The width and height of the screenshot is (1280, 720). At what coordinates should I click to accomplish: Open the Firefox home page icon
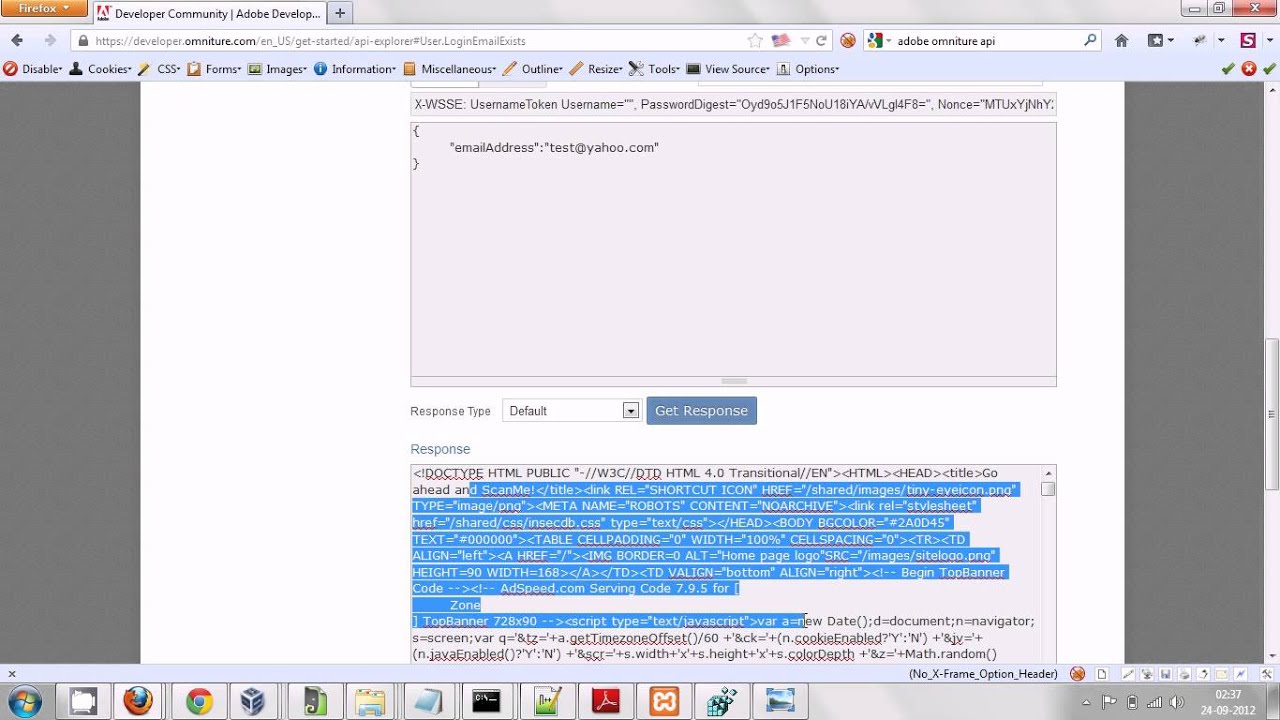[1122, 41]
